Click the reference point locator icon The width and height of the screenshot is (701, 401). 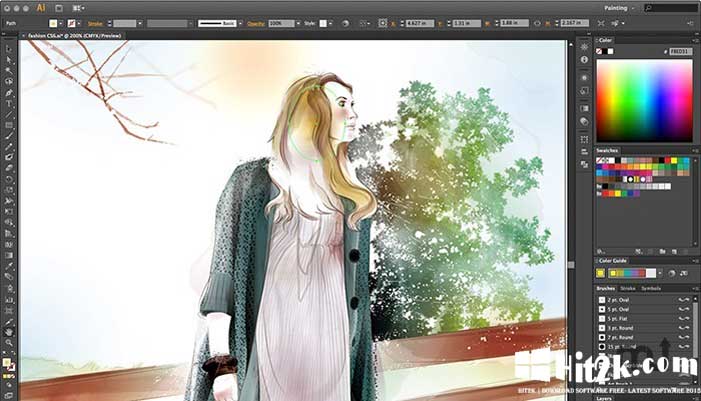383,23
